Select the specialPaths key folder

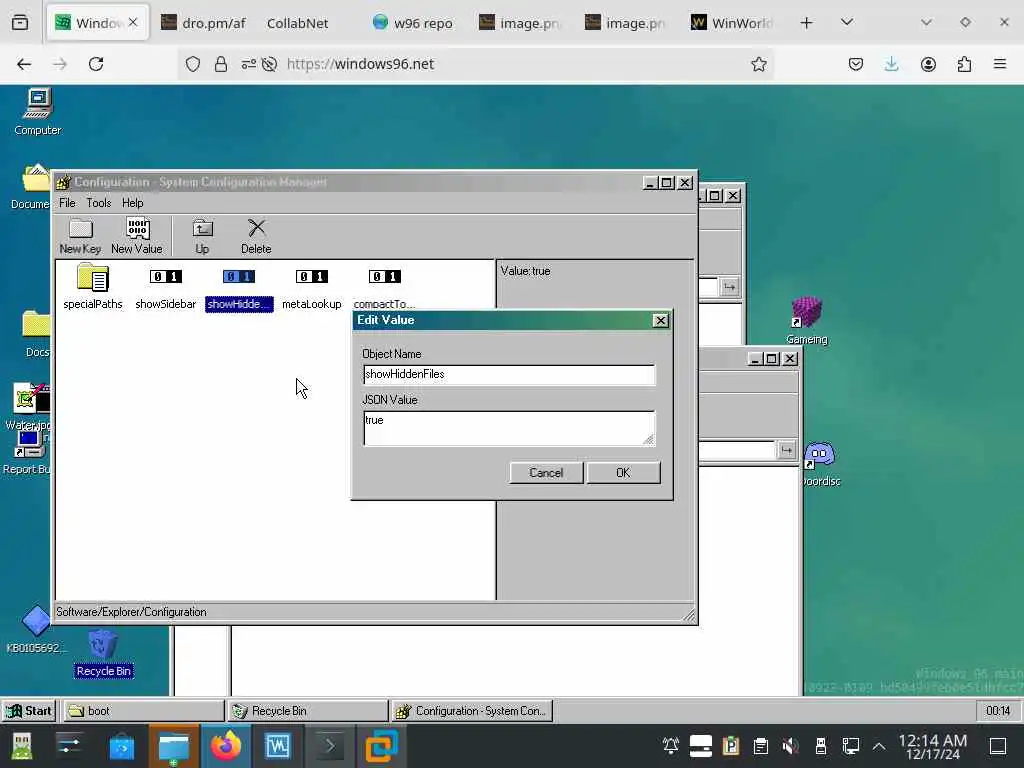pos(93,287)
